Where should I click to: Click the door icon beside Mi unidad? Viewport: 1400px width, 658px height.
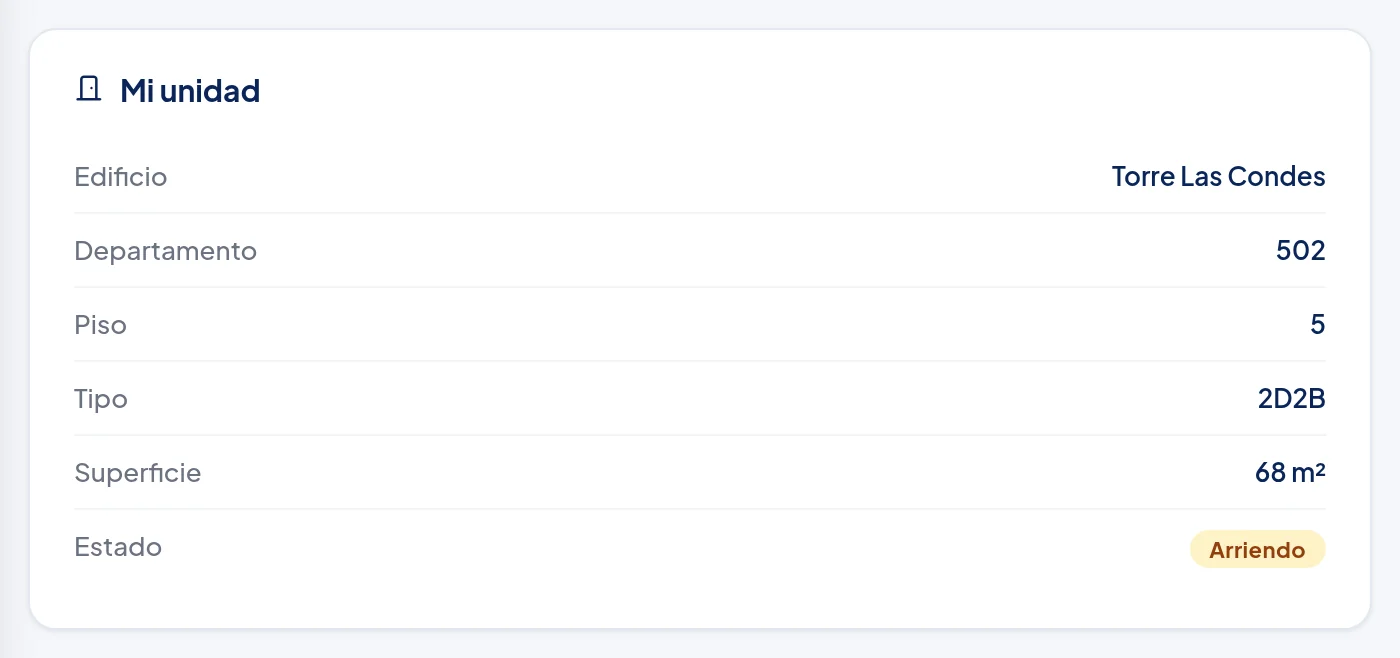[89, 89]
